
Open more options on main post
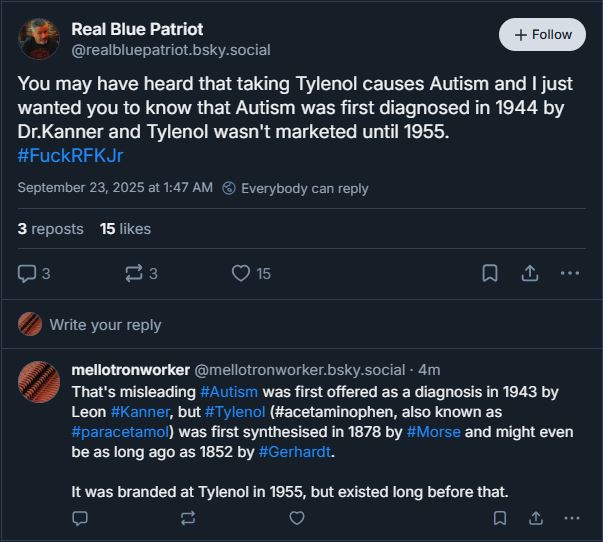tap(570, 273)
